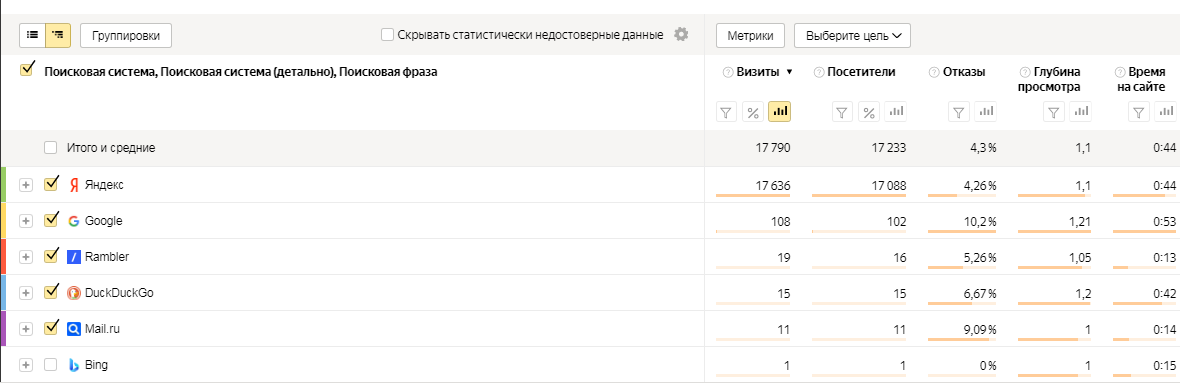Click help icon next to Посетители
1180x390 pixels.
point(819,72)
